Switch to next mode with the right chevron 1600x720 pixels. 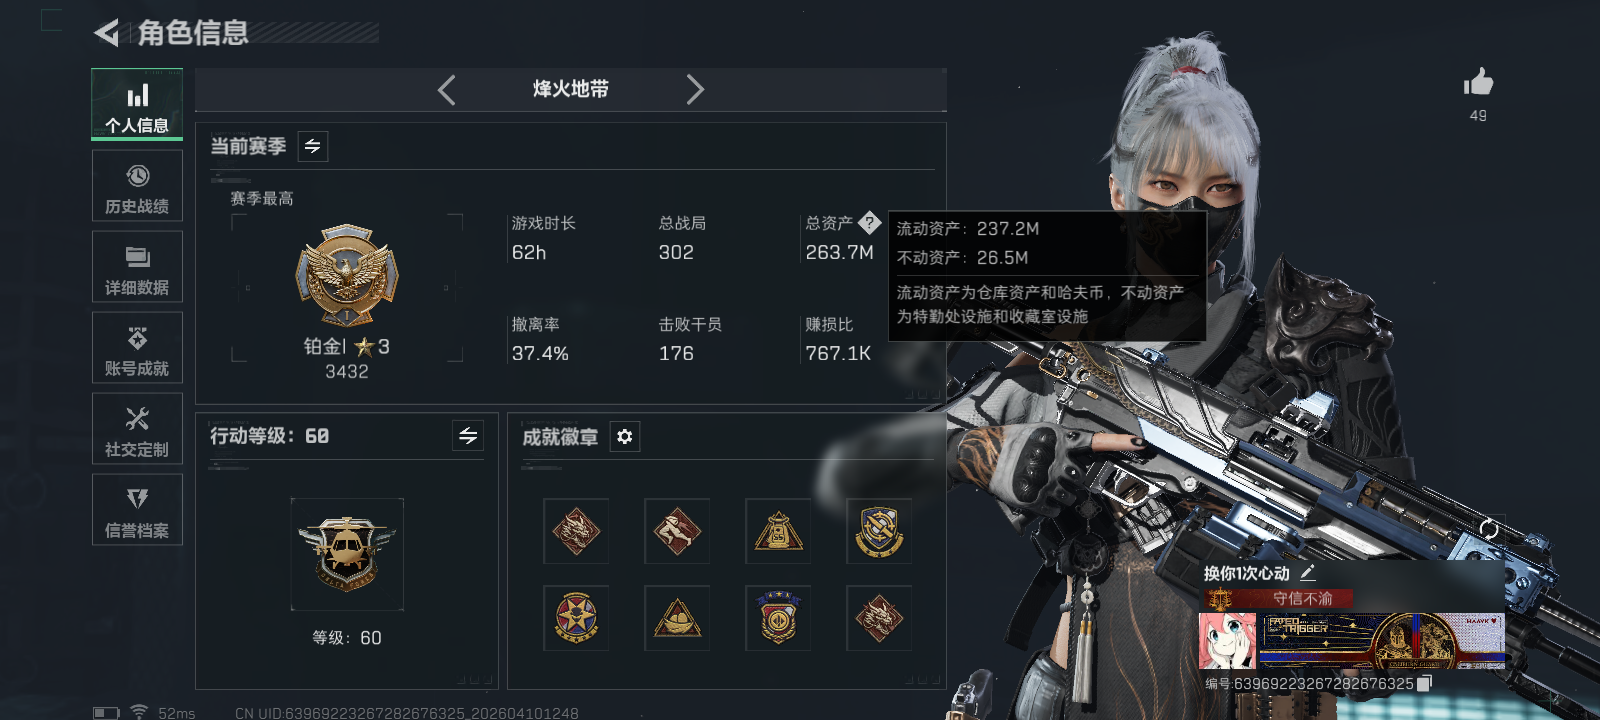pyautogui.click(x=695, y=90)
